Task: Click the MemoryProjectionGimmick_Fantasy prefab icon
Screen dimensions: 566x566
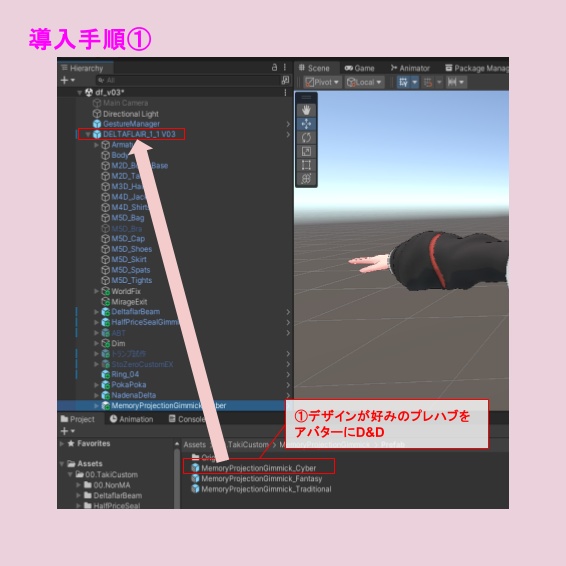Action: point(195,479)
